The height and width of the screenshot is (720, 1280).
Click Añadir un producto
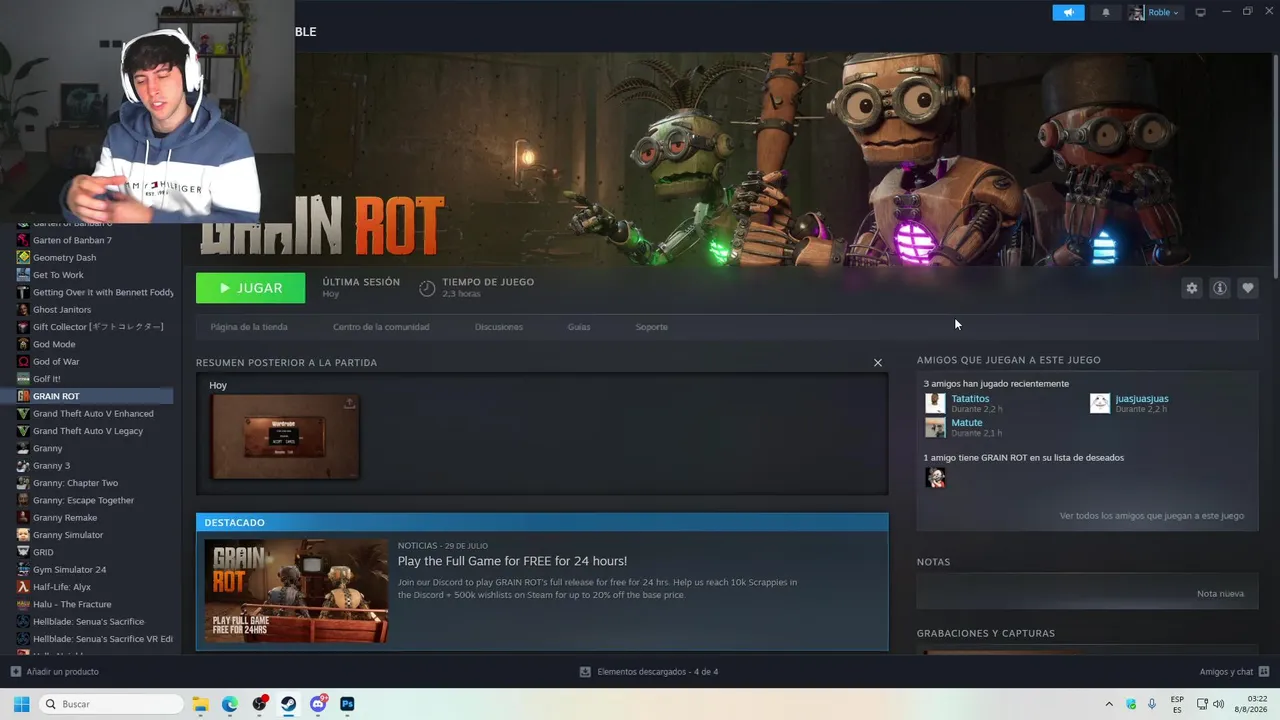tap(55, 672)
